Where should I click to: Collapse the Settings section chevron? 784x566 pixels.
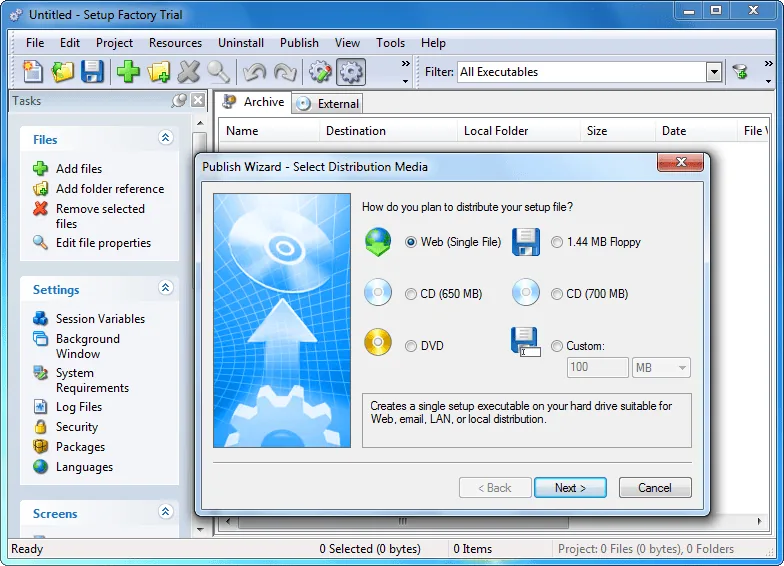coord(166,288)
